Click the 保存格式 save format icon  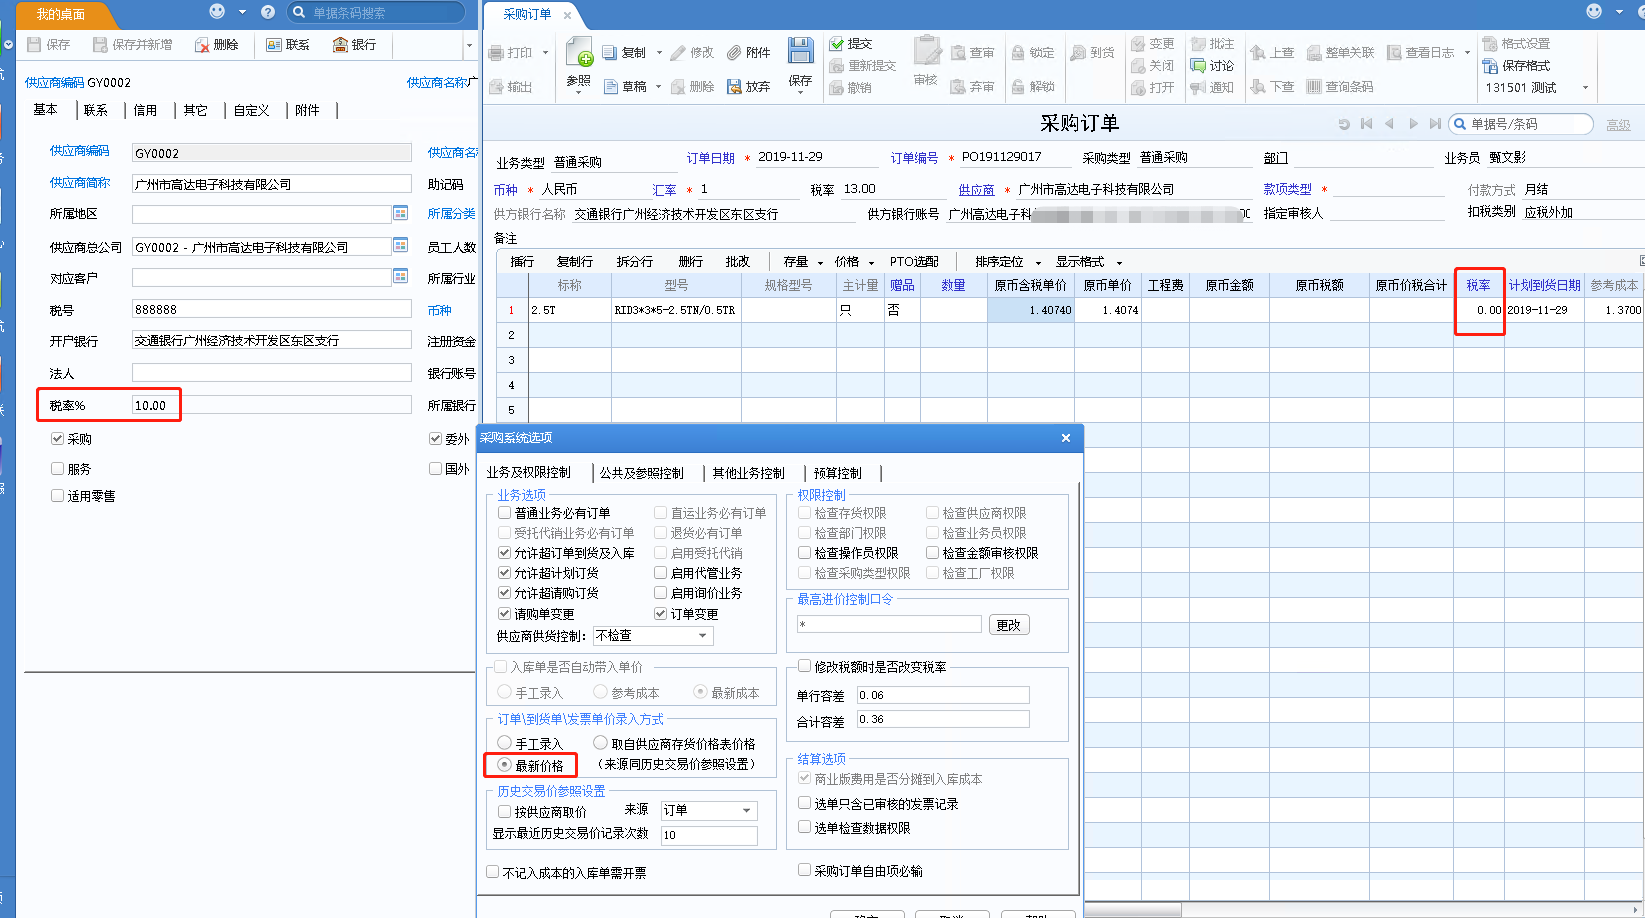1490,66
